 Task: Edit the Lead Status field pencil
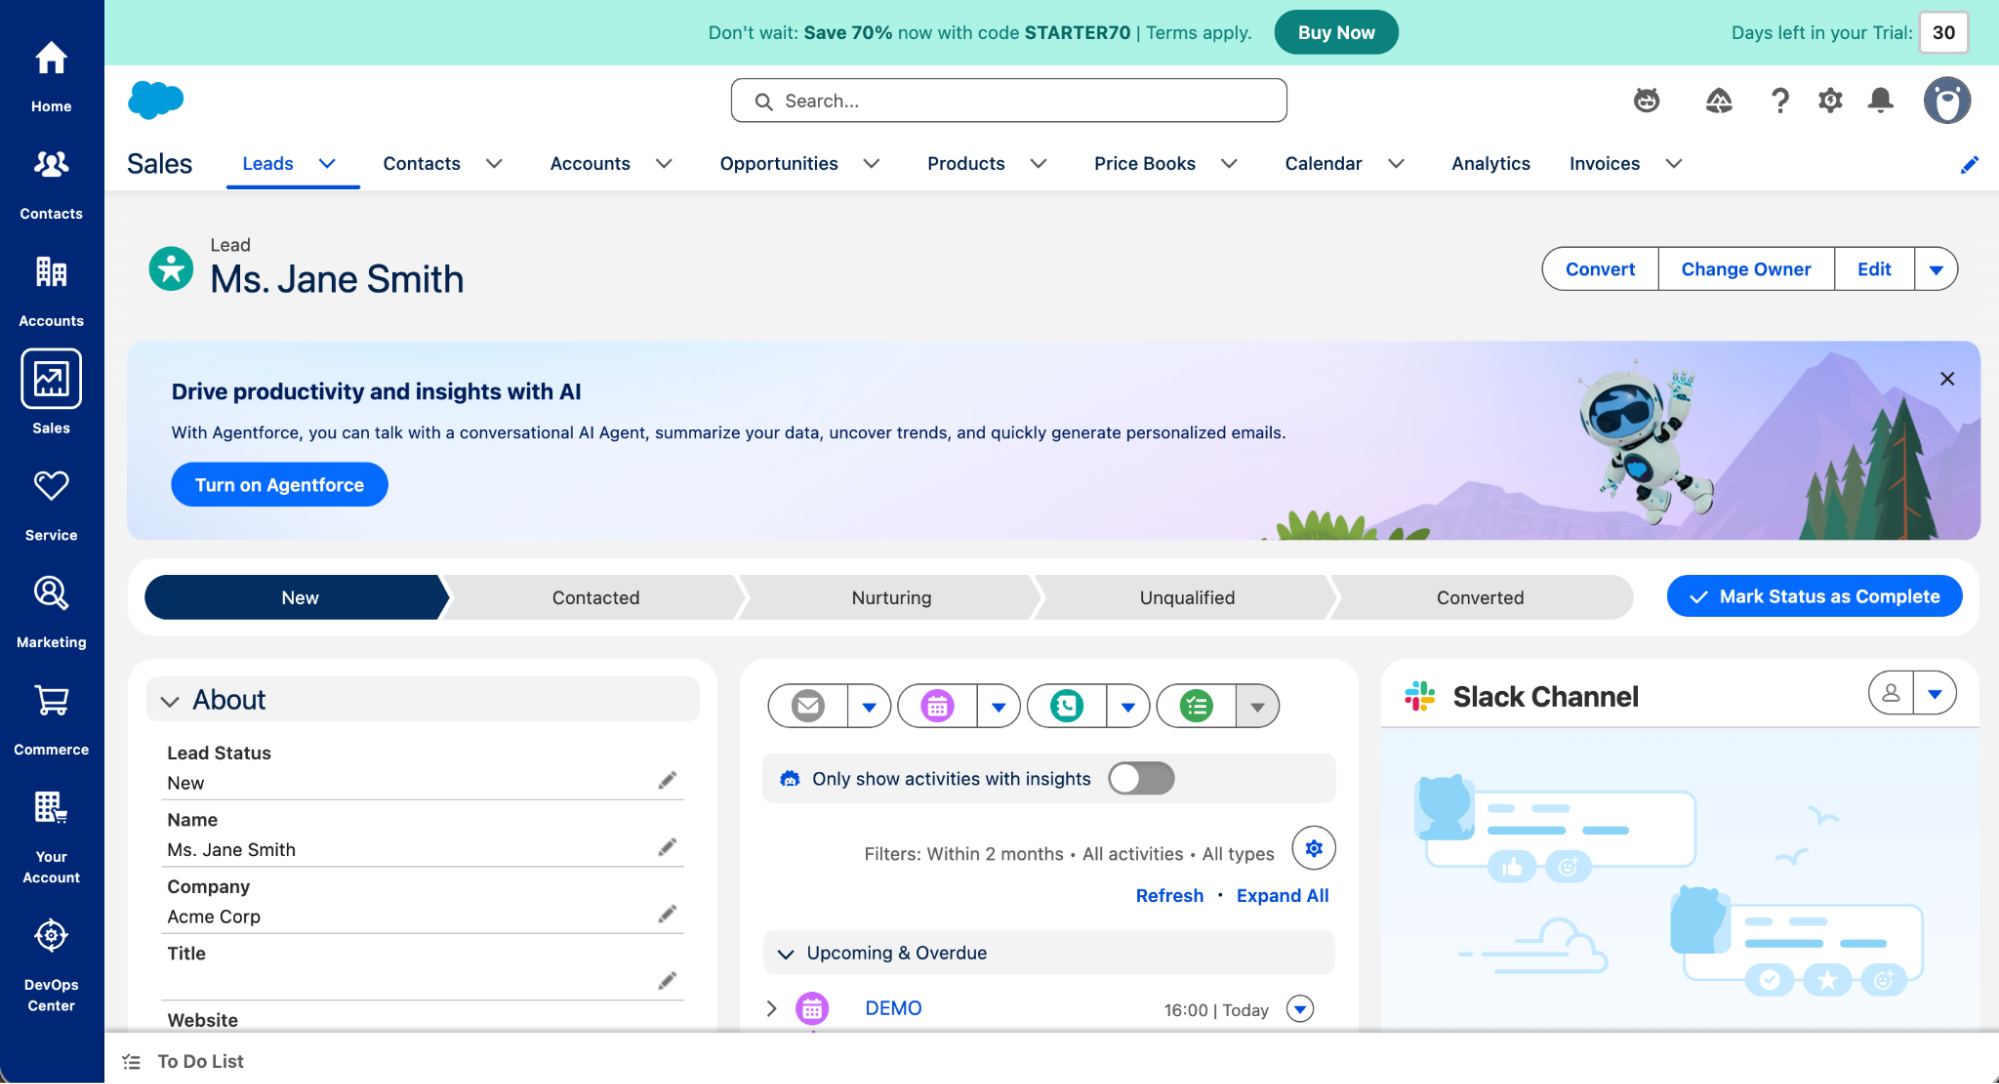pos(667,781)
